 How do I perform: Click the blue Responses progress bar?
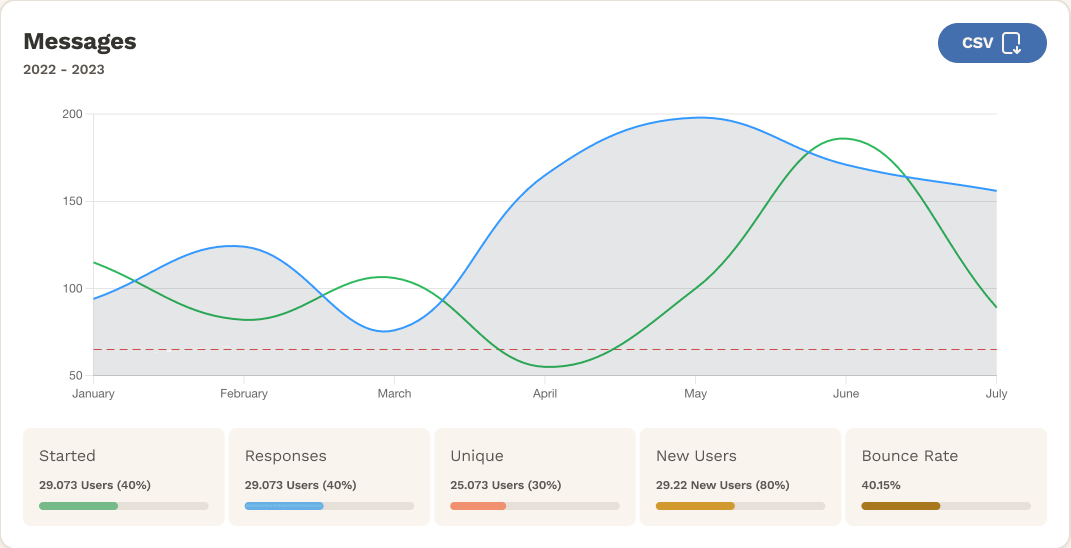coord(329,506)
